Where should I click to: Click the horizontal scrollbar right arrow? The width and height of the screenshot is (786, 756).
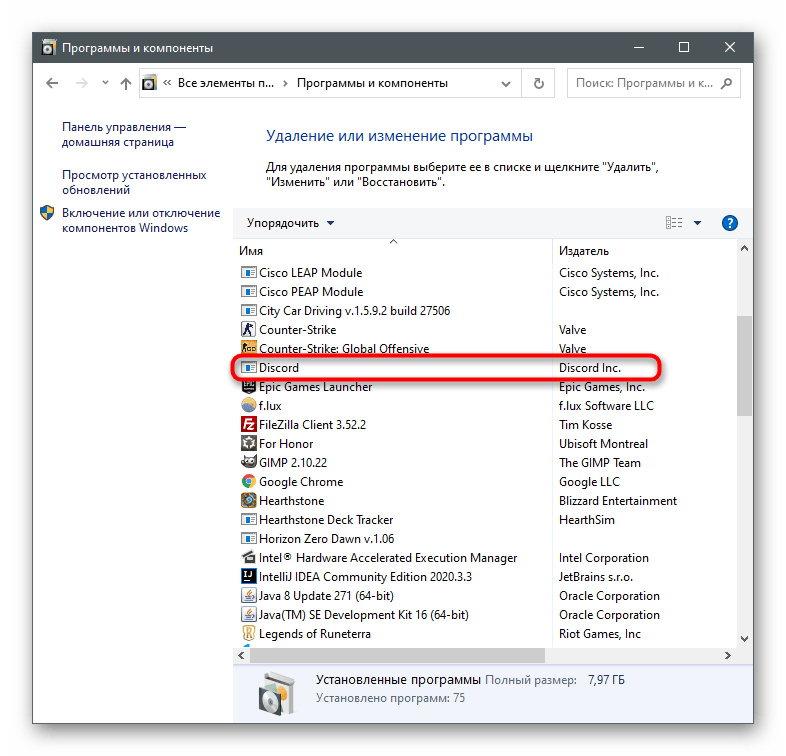point(728,655)
